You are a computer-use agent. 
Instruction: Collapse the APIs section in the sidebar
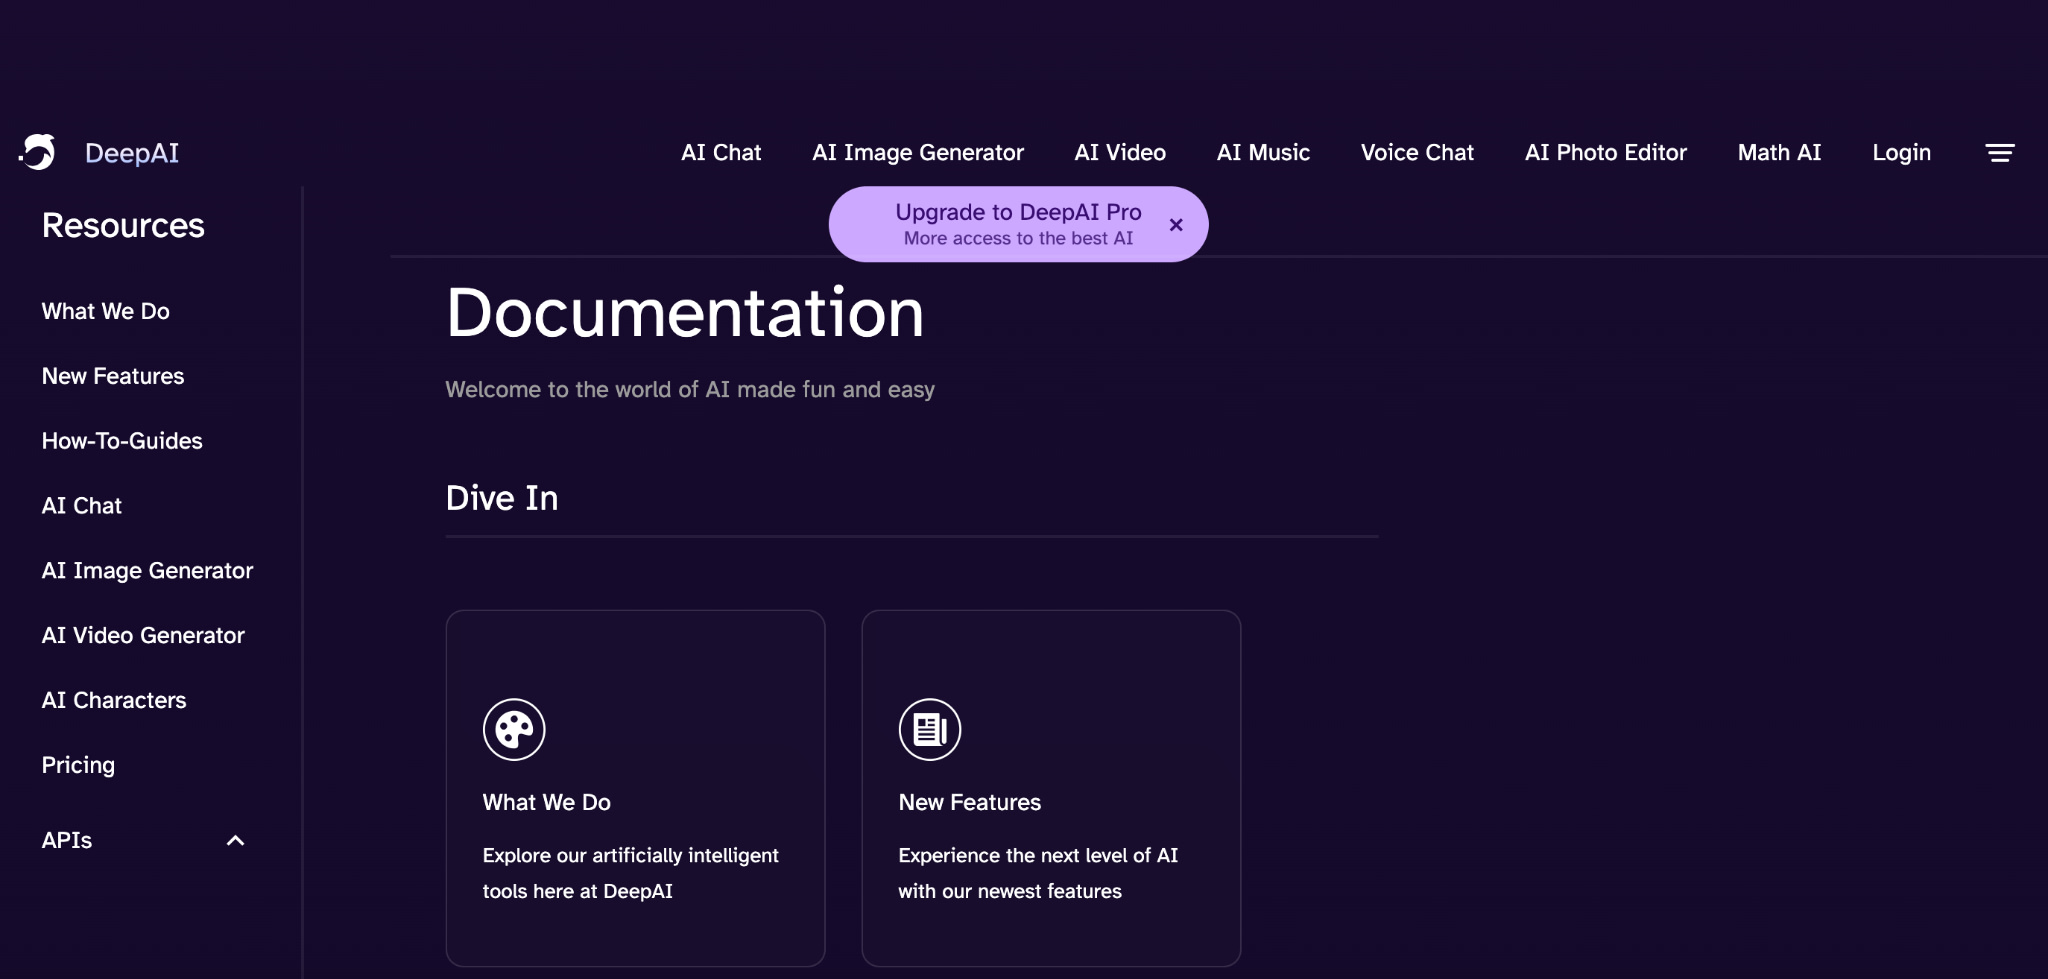click(x=236, y=841)
